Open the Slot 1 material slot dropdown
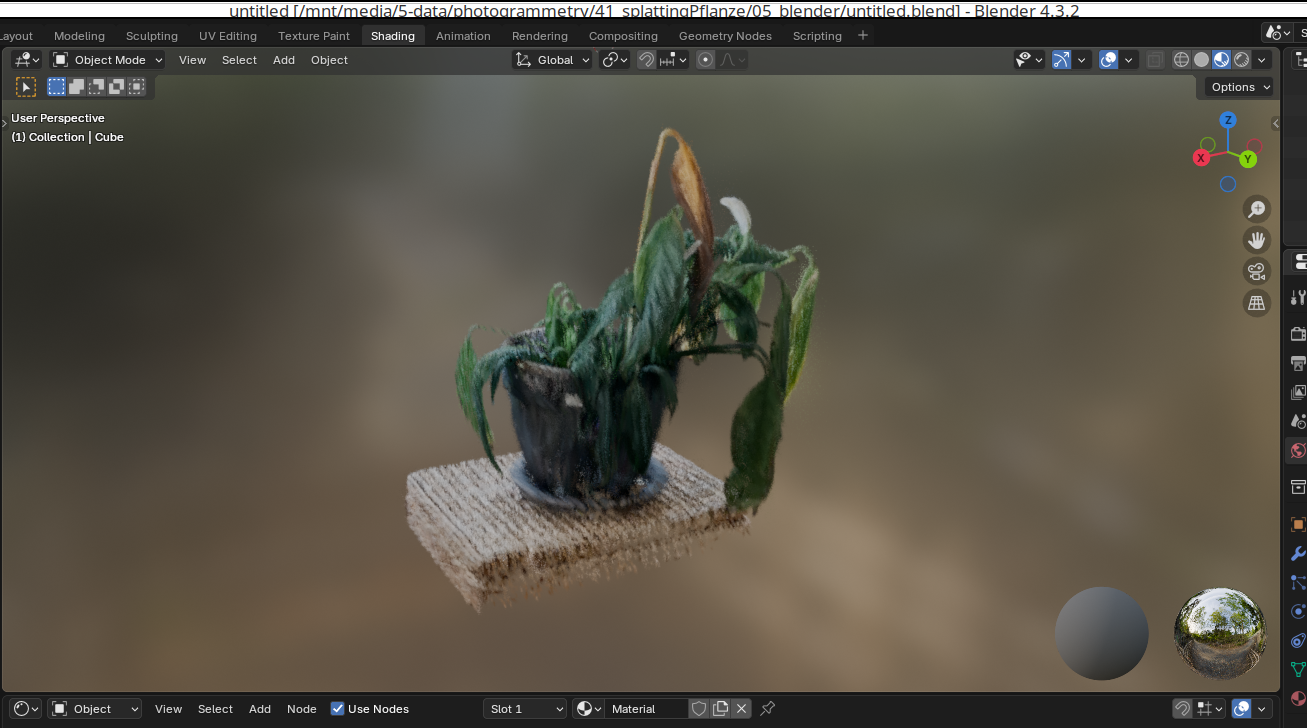Screen dimensions: 1307x728 (x=525, y=709)
